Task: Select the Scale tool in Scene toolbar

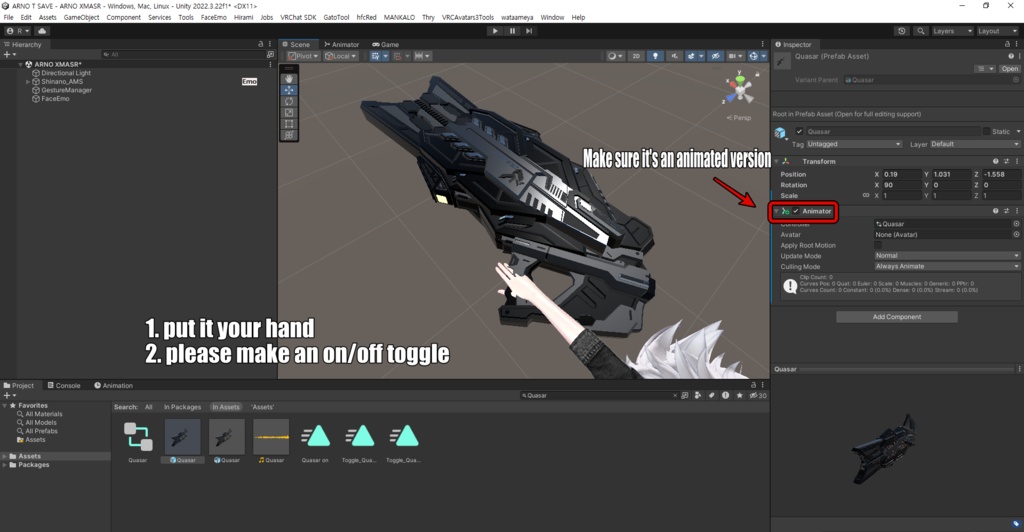Action: point(289,112)
